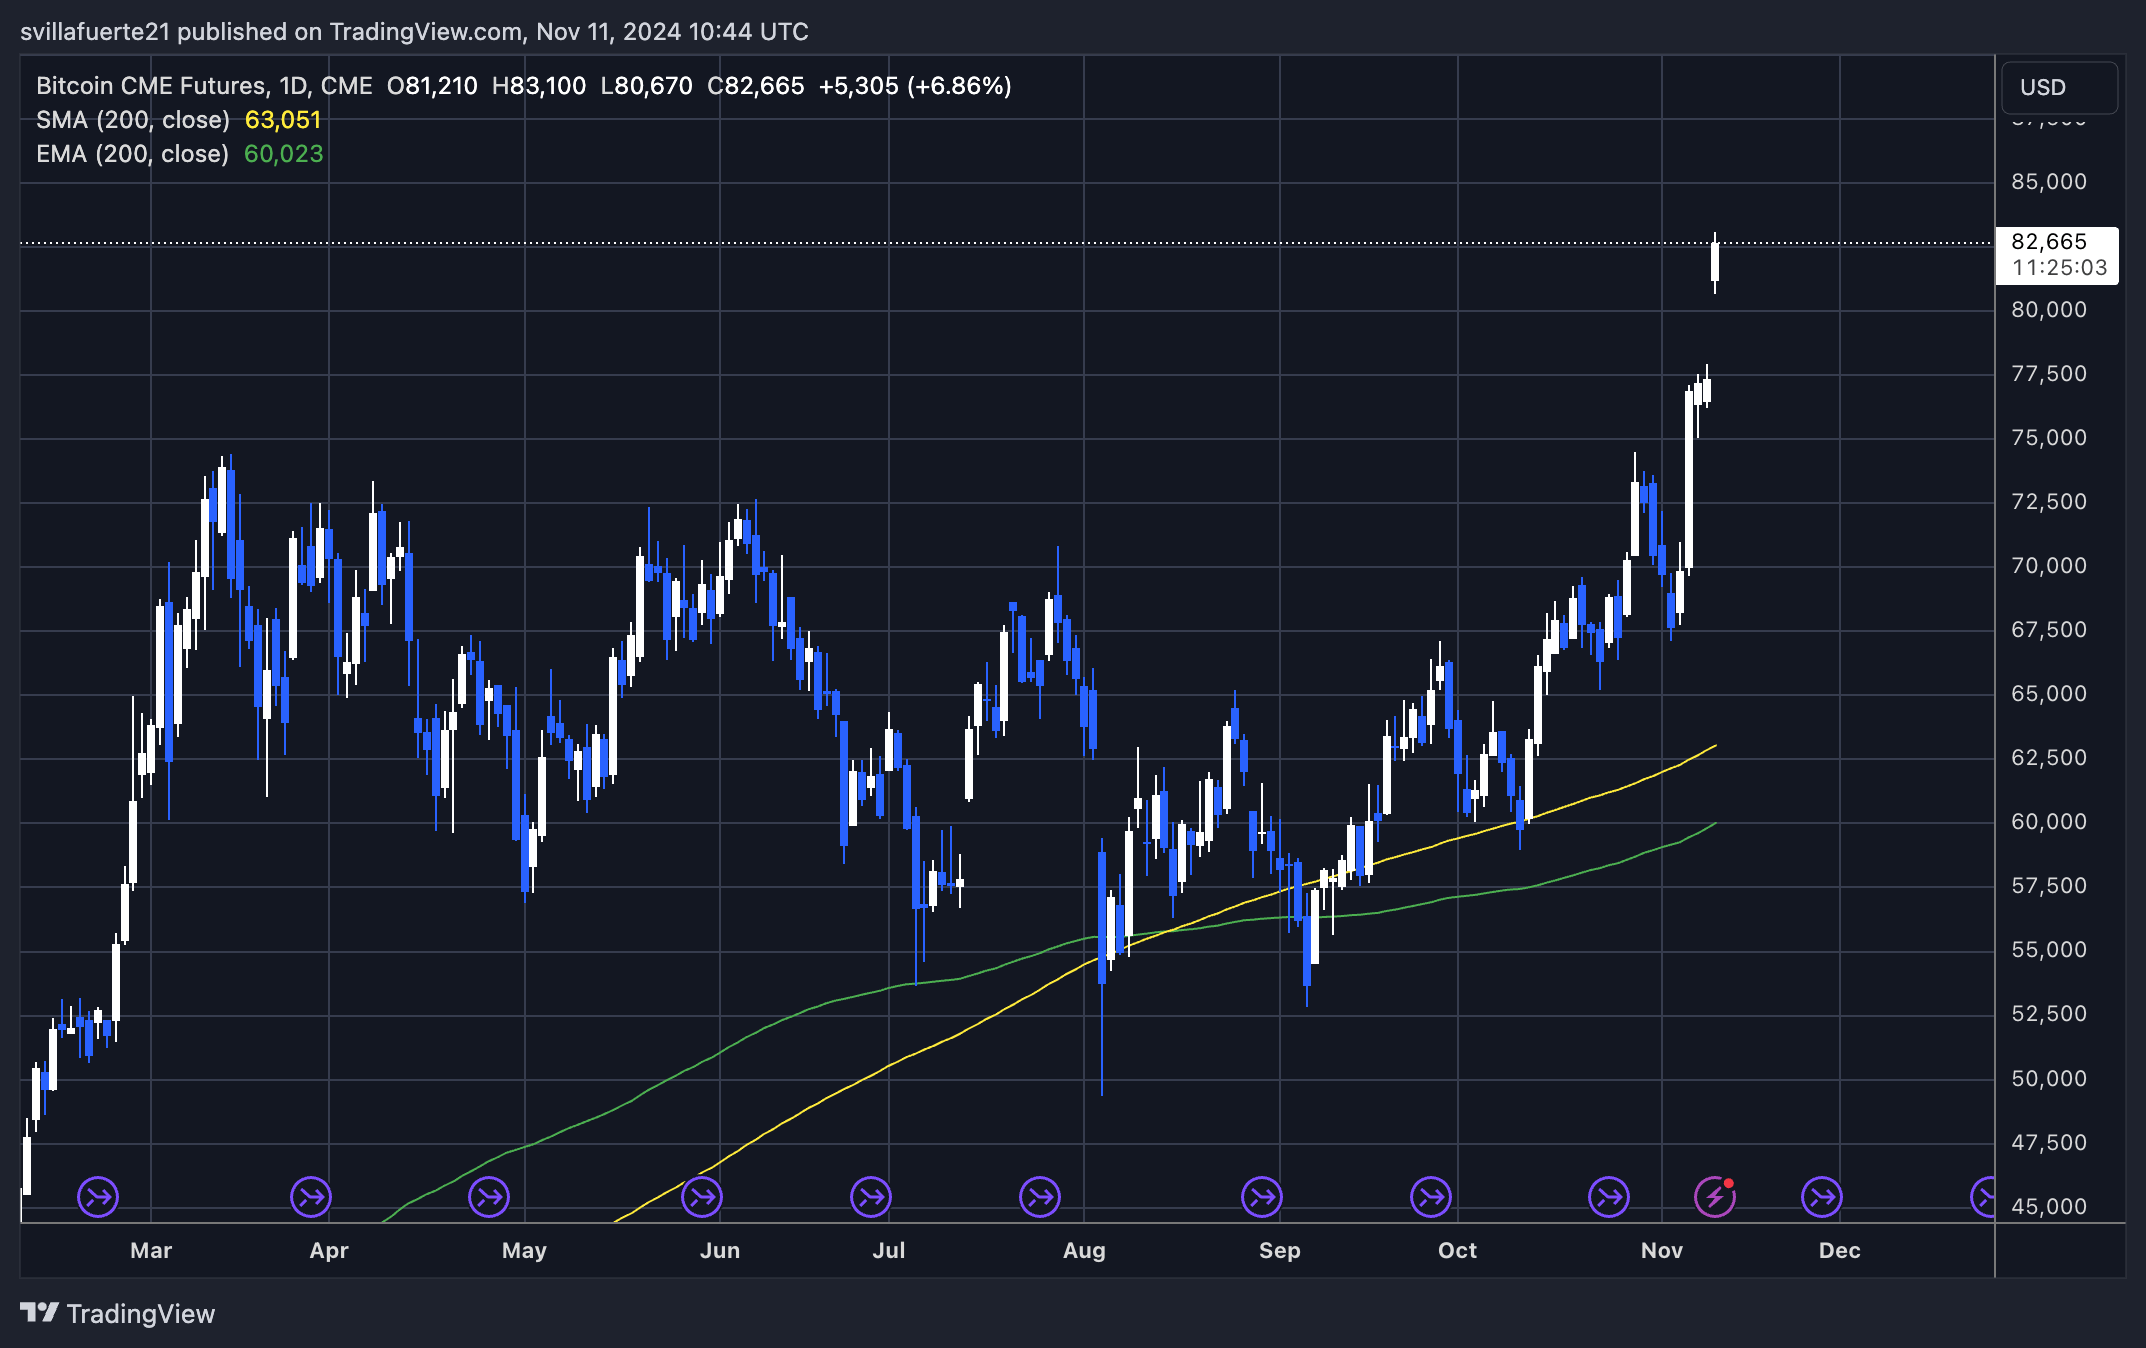
Task: Click the event marker icon before May
Action: coord(489,1196)
